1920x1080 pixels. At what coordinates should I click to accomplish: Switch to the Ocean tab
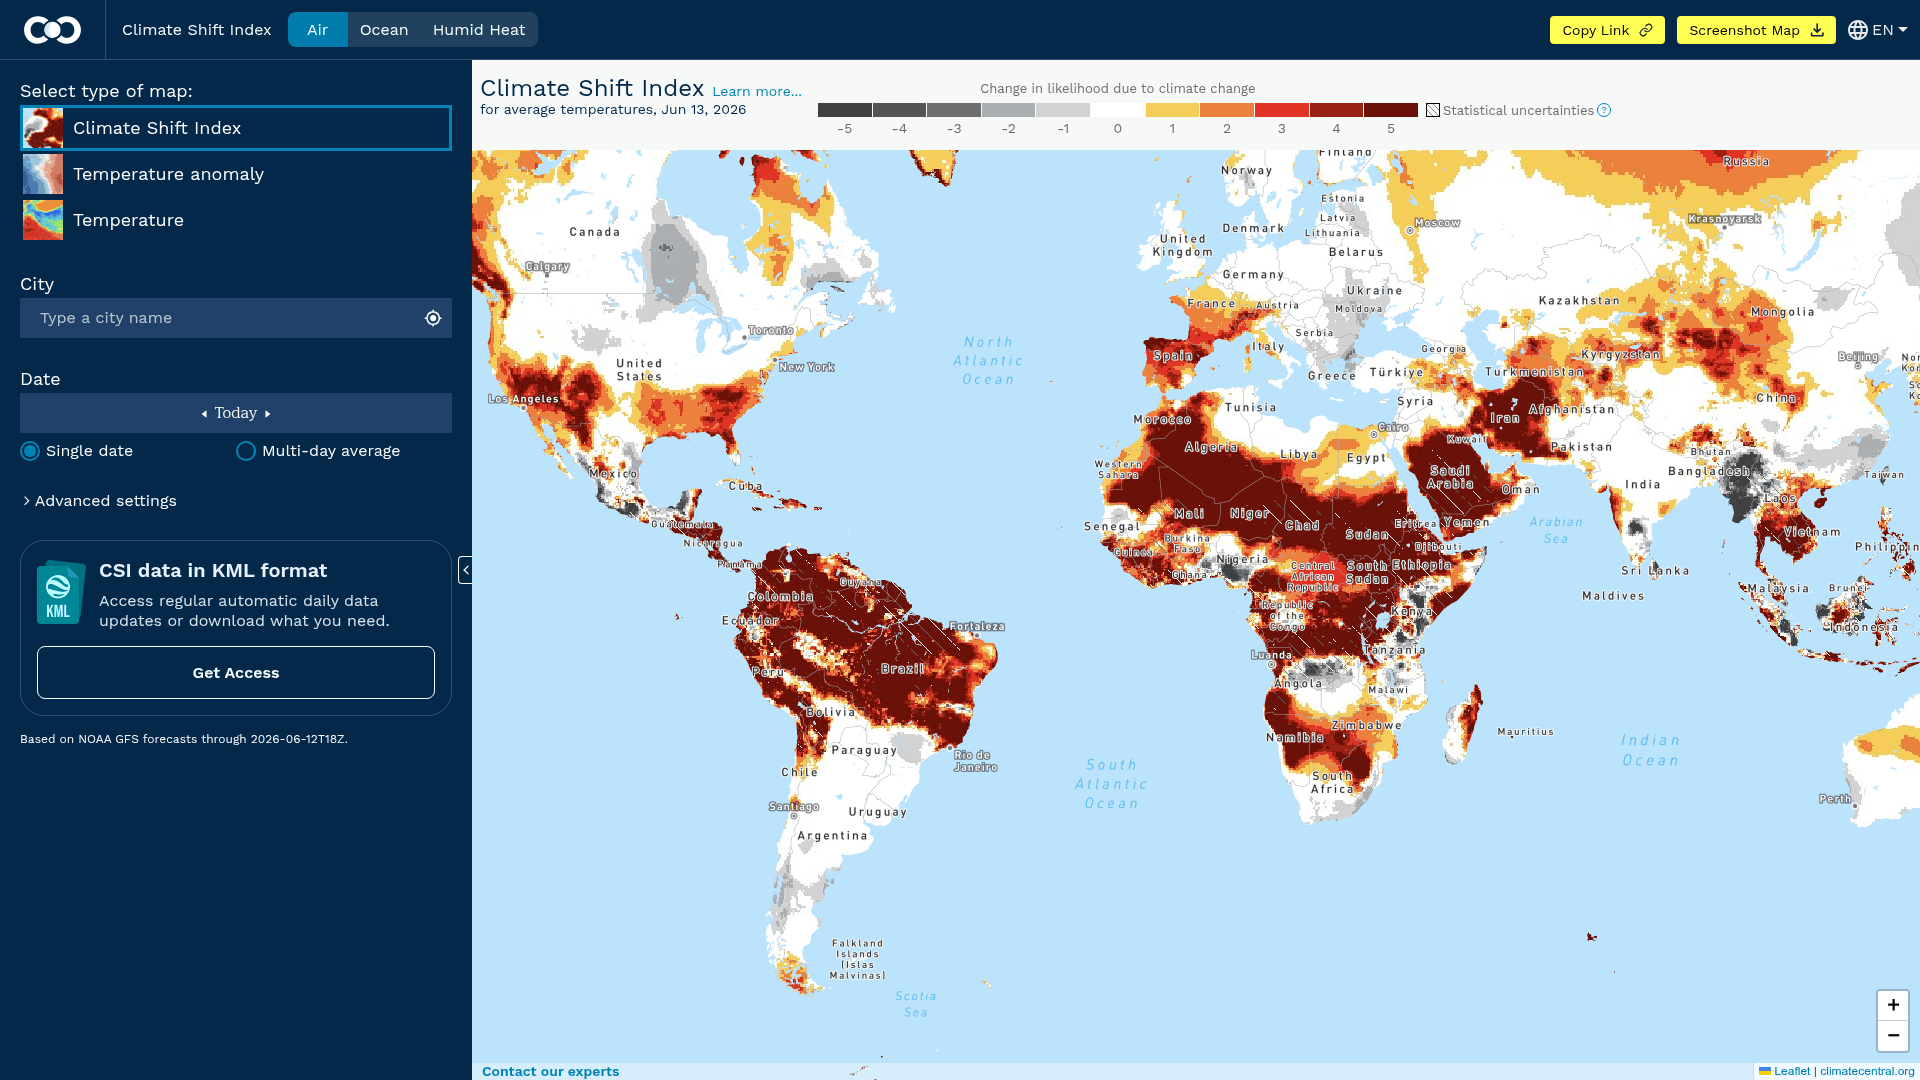click(x=384, y=30)
